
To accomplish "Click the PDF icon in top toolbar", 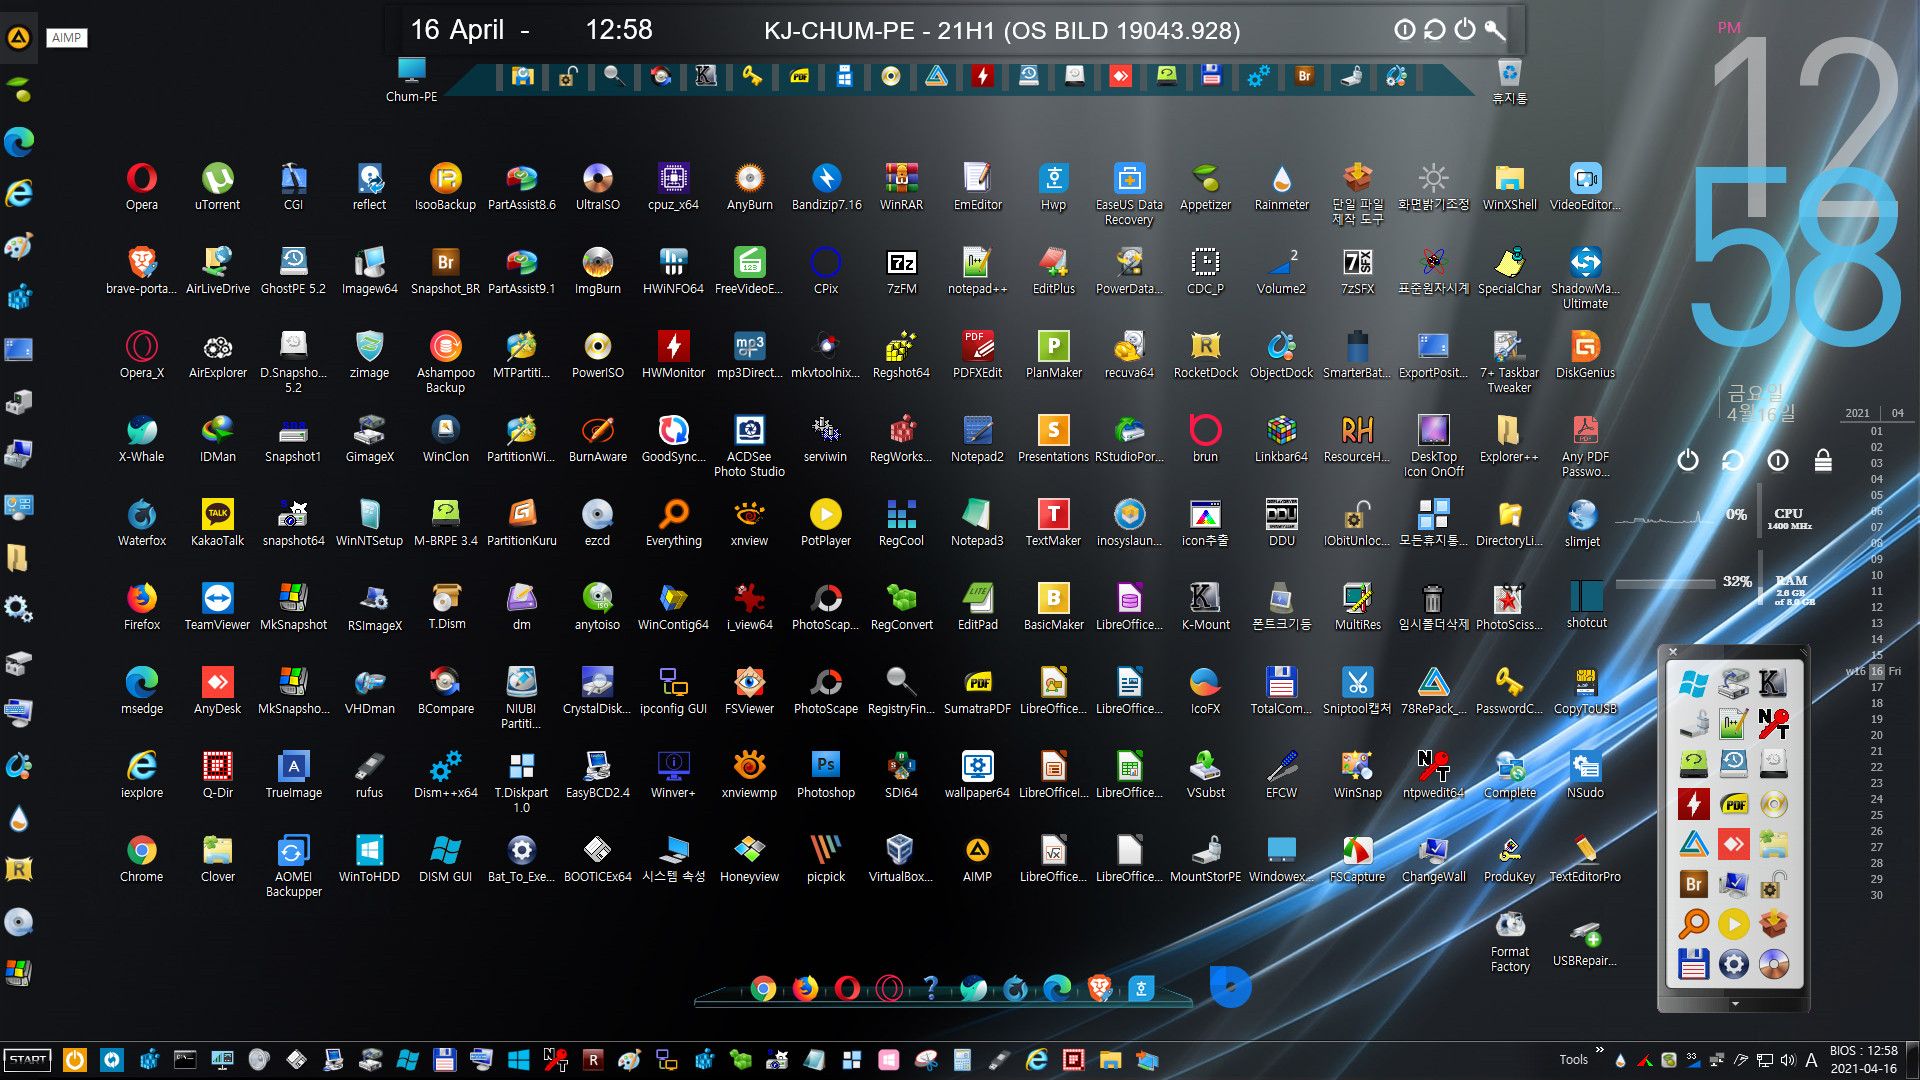I will (799, 76).
